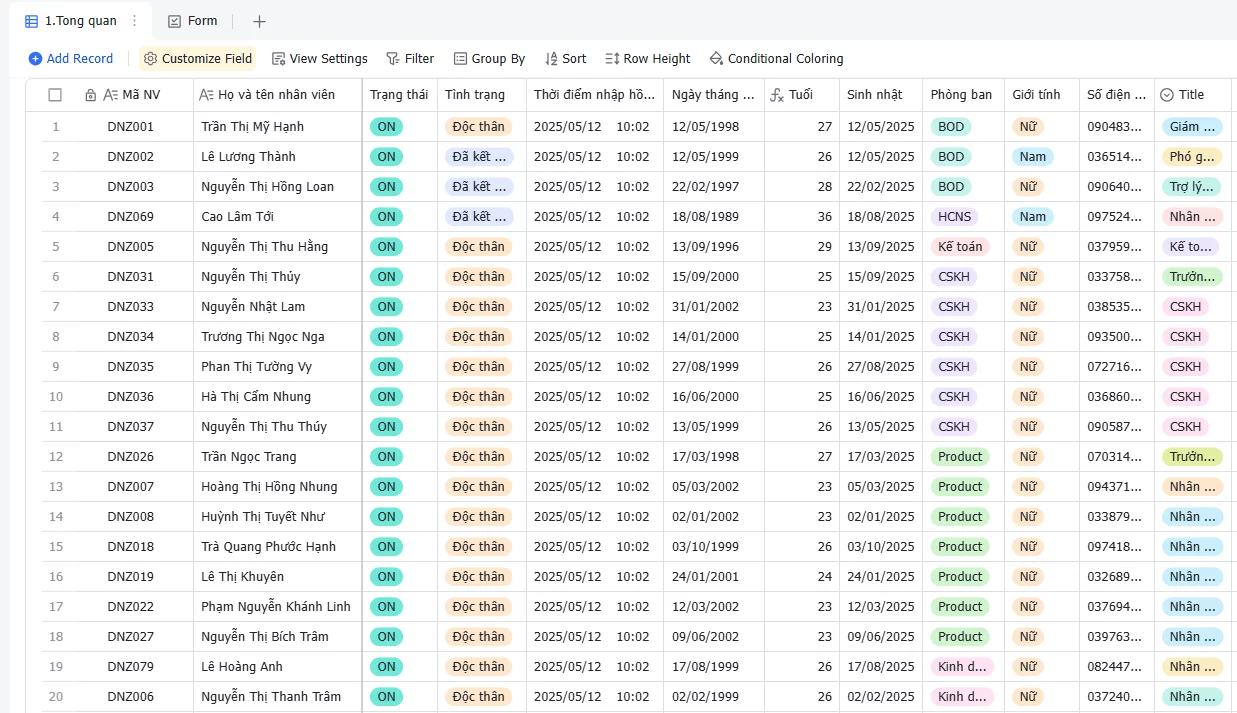Open Kinh d... tag for Lê Hoàng Anh
1237x713 pixels.
click(x=962, y=667)
